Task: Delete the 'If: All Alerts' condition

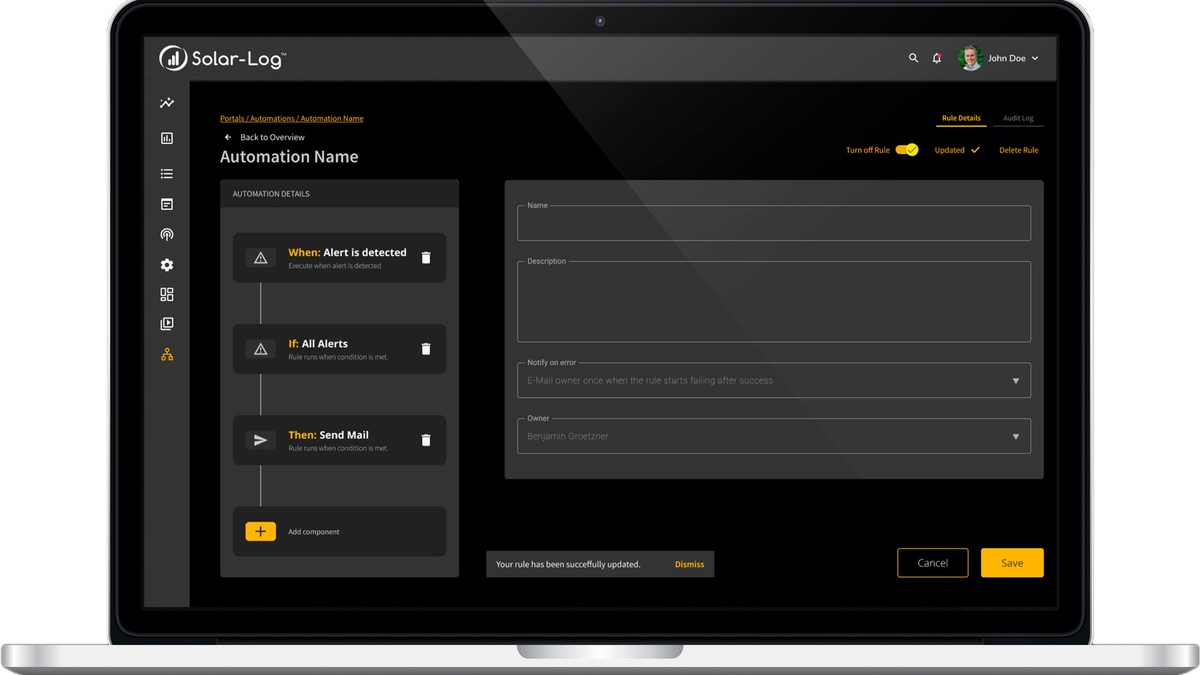Action: point(426,349)
